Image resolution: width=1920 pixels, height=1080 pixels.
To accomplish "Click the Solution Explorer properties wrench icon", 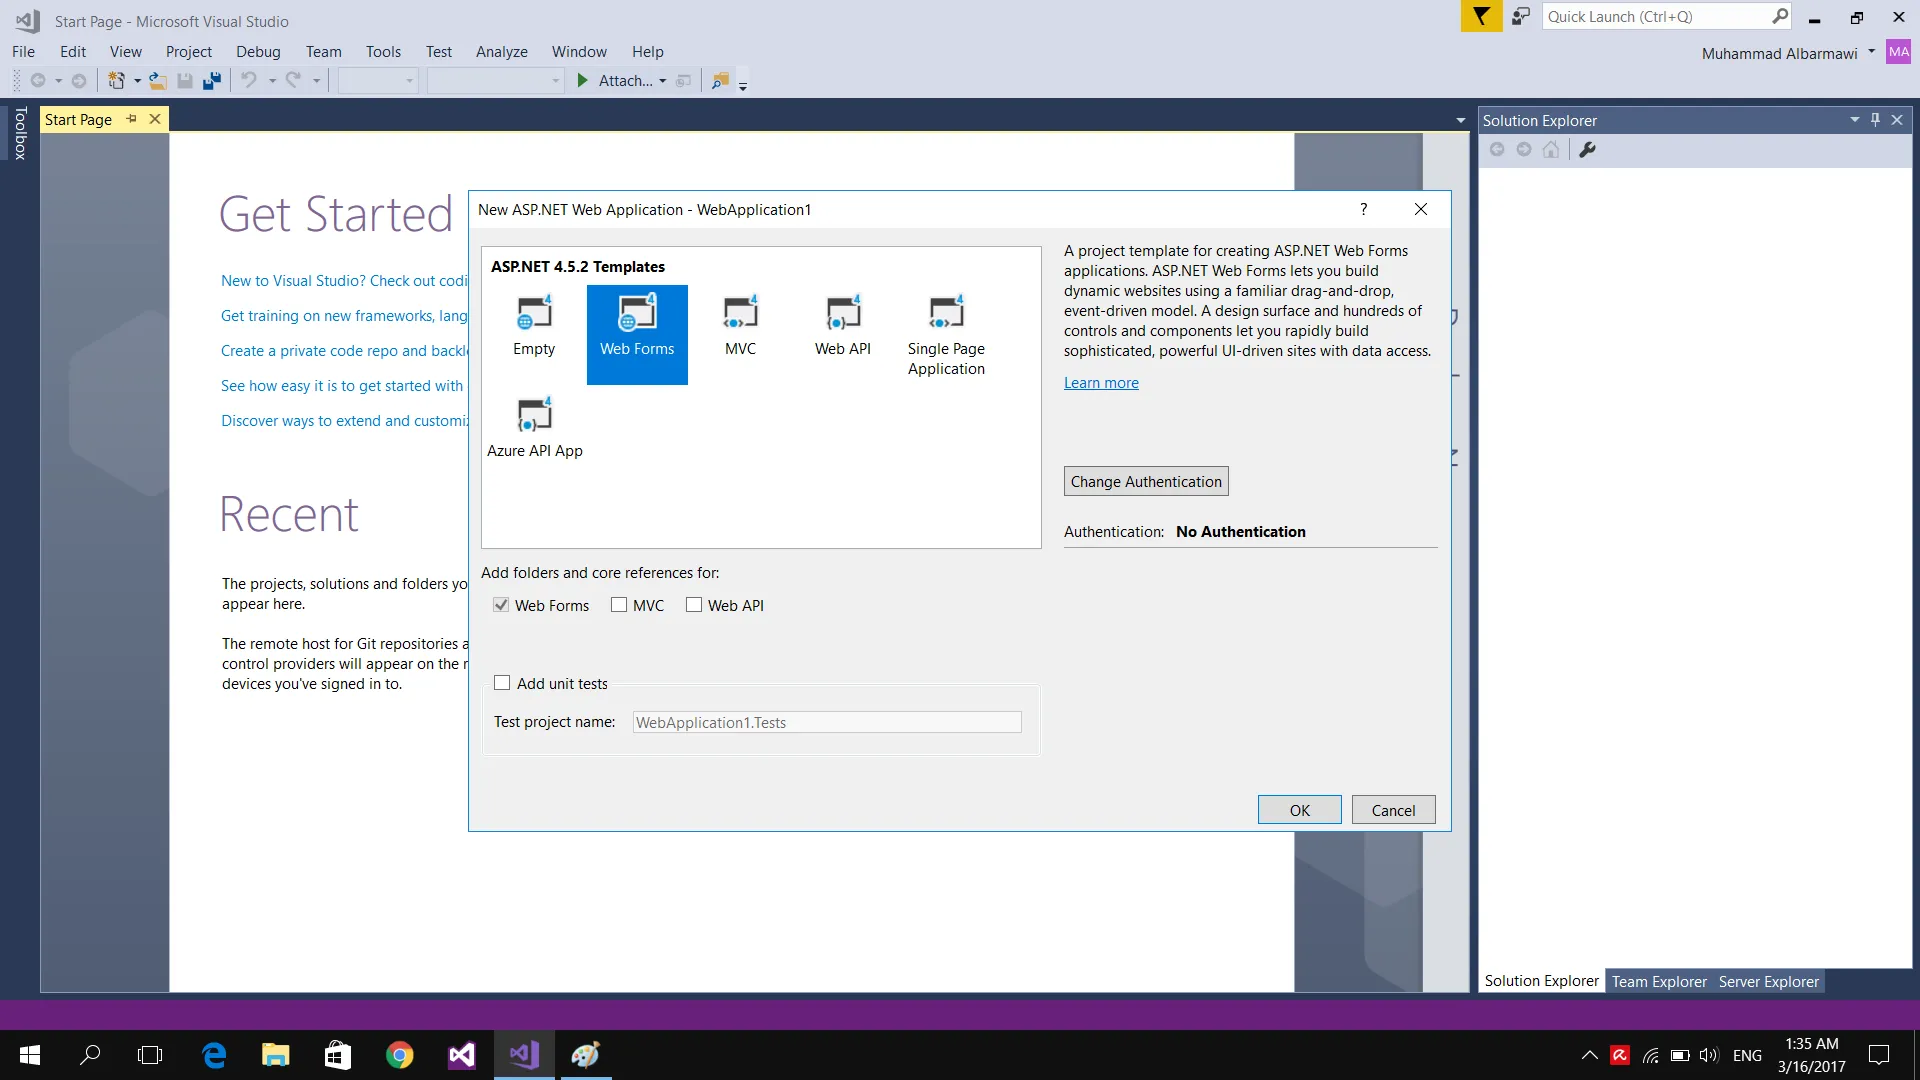I will pyautogui.click(x=1587, y=150).
